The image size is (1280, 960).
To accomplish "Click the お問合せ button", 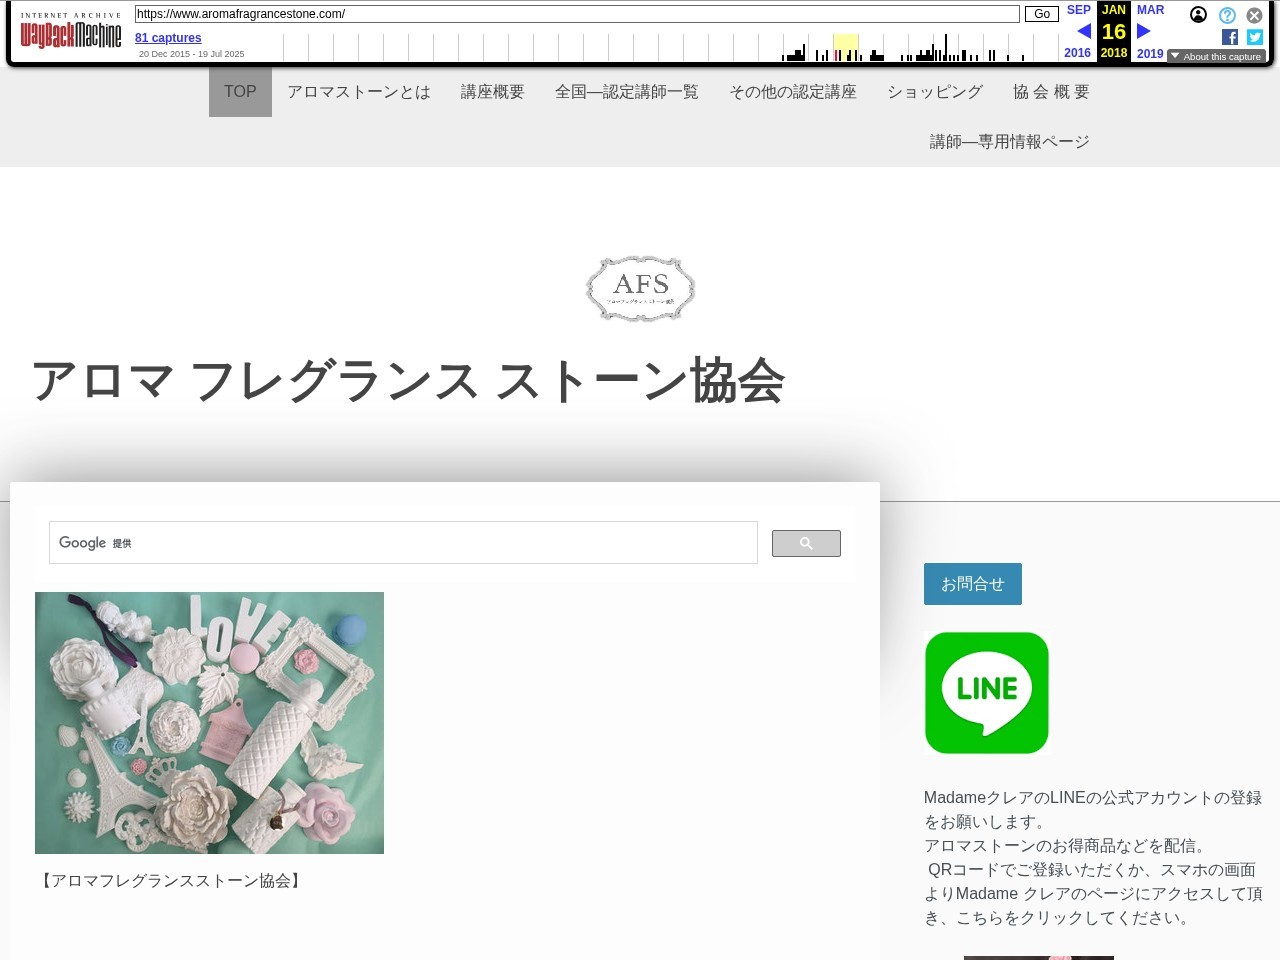I will pos(972,584).
